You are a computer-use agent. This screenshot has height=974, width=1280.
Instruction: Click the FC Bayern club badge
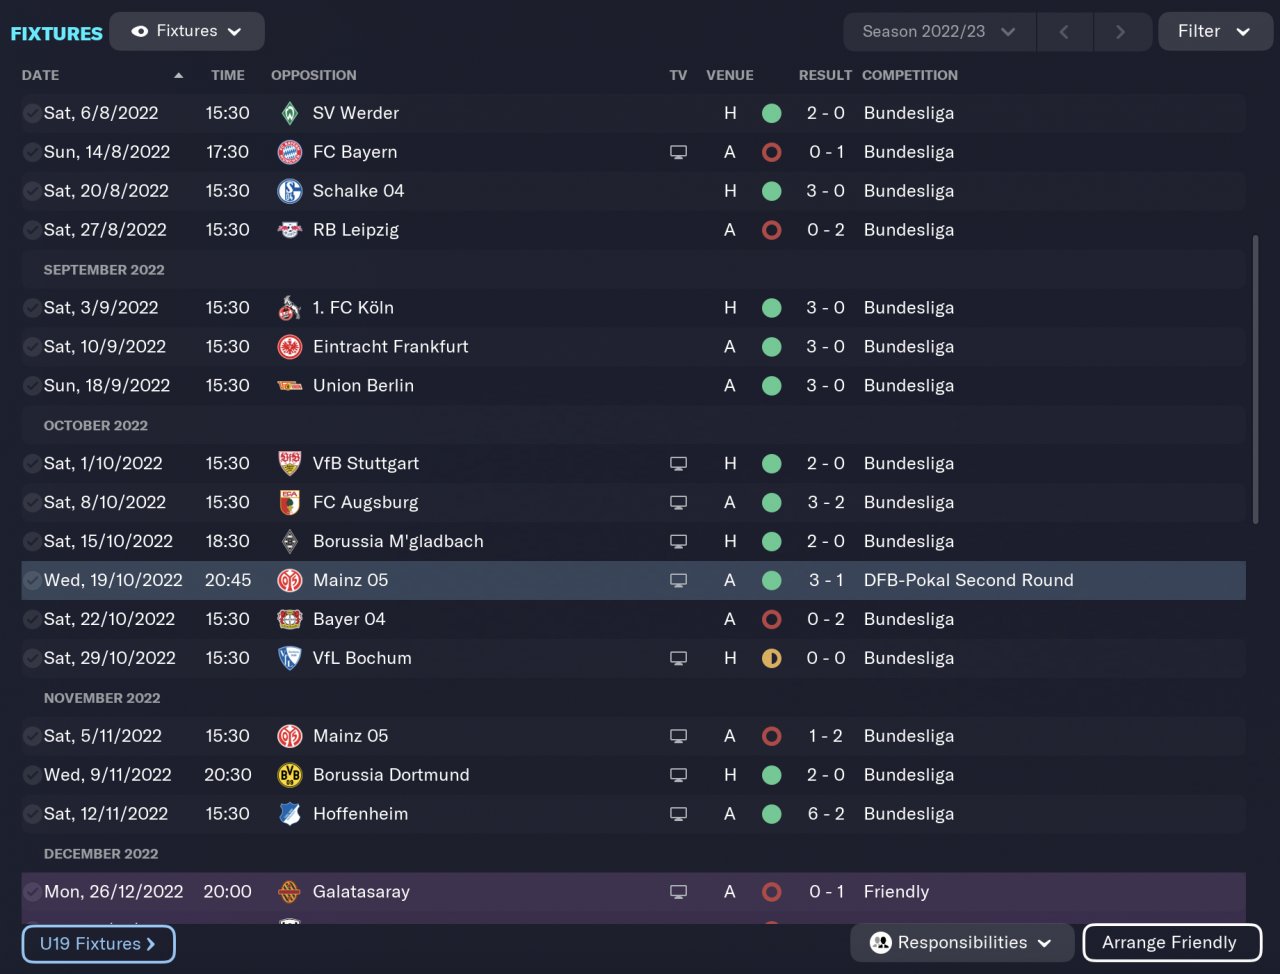click(x=289, y=152)
